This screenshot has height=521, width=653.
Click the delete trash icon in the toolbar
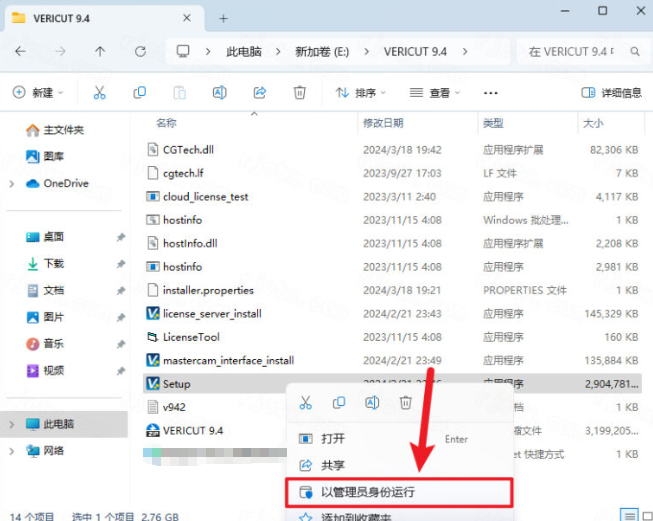299,92
